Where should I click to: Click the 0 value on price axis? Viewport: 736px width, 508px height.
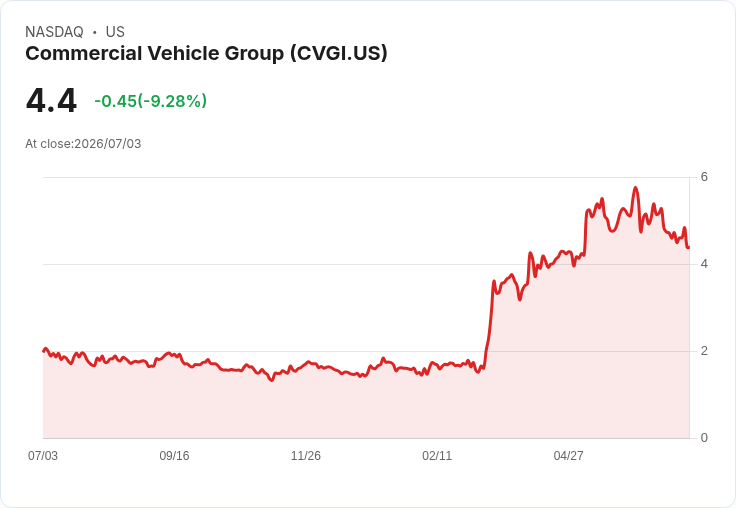(704, 438)
